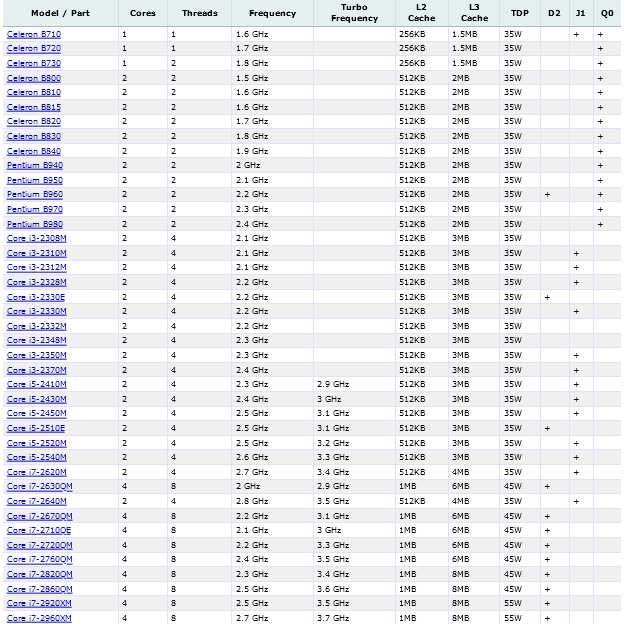638x624 pixels.
Task: Open the Core i5-2510E link
Action: (36, 428)
